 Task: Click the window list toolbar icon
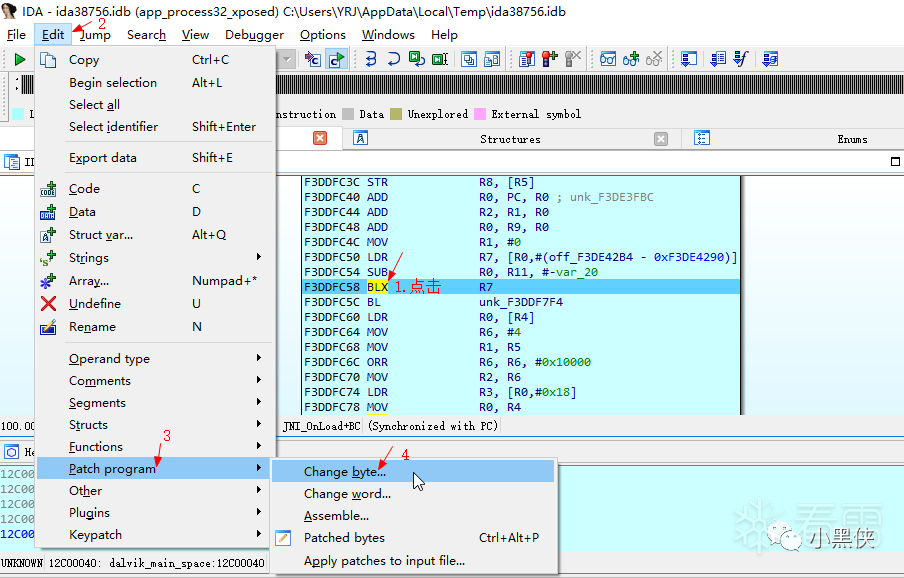tap(492, 59)
